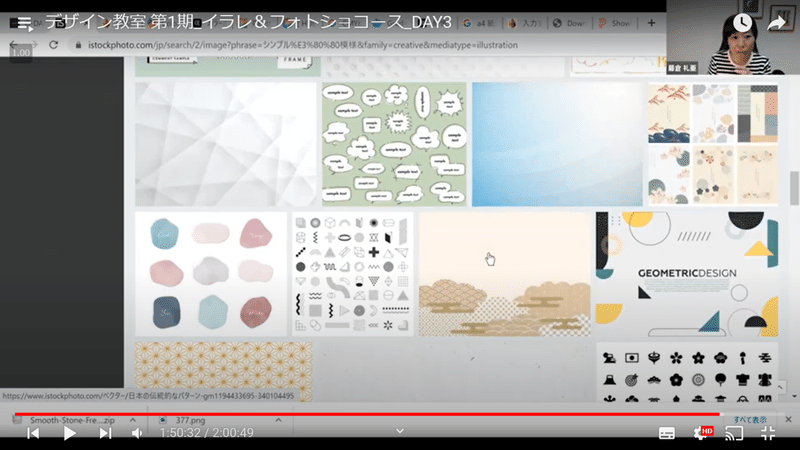This screenshot has width=800, height=450.
Task: Open the blue gradient background thumbnail
Action: click(x=557, y=144)
